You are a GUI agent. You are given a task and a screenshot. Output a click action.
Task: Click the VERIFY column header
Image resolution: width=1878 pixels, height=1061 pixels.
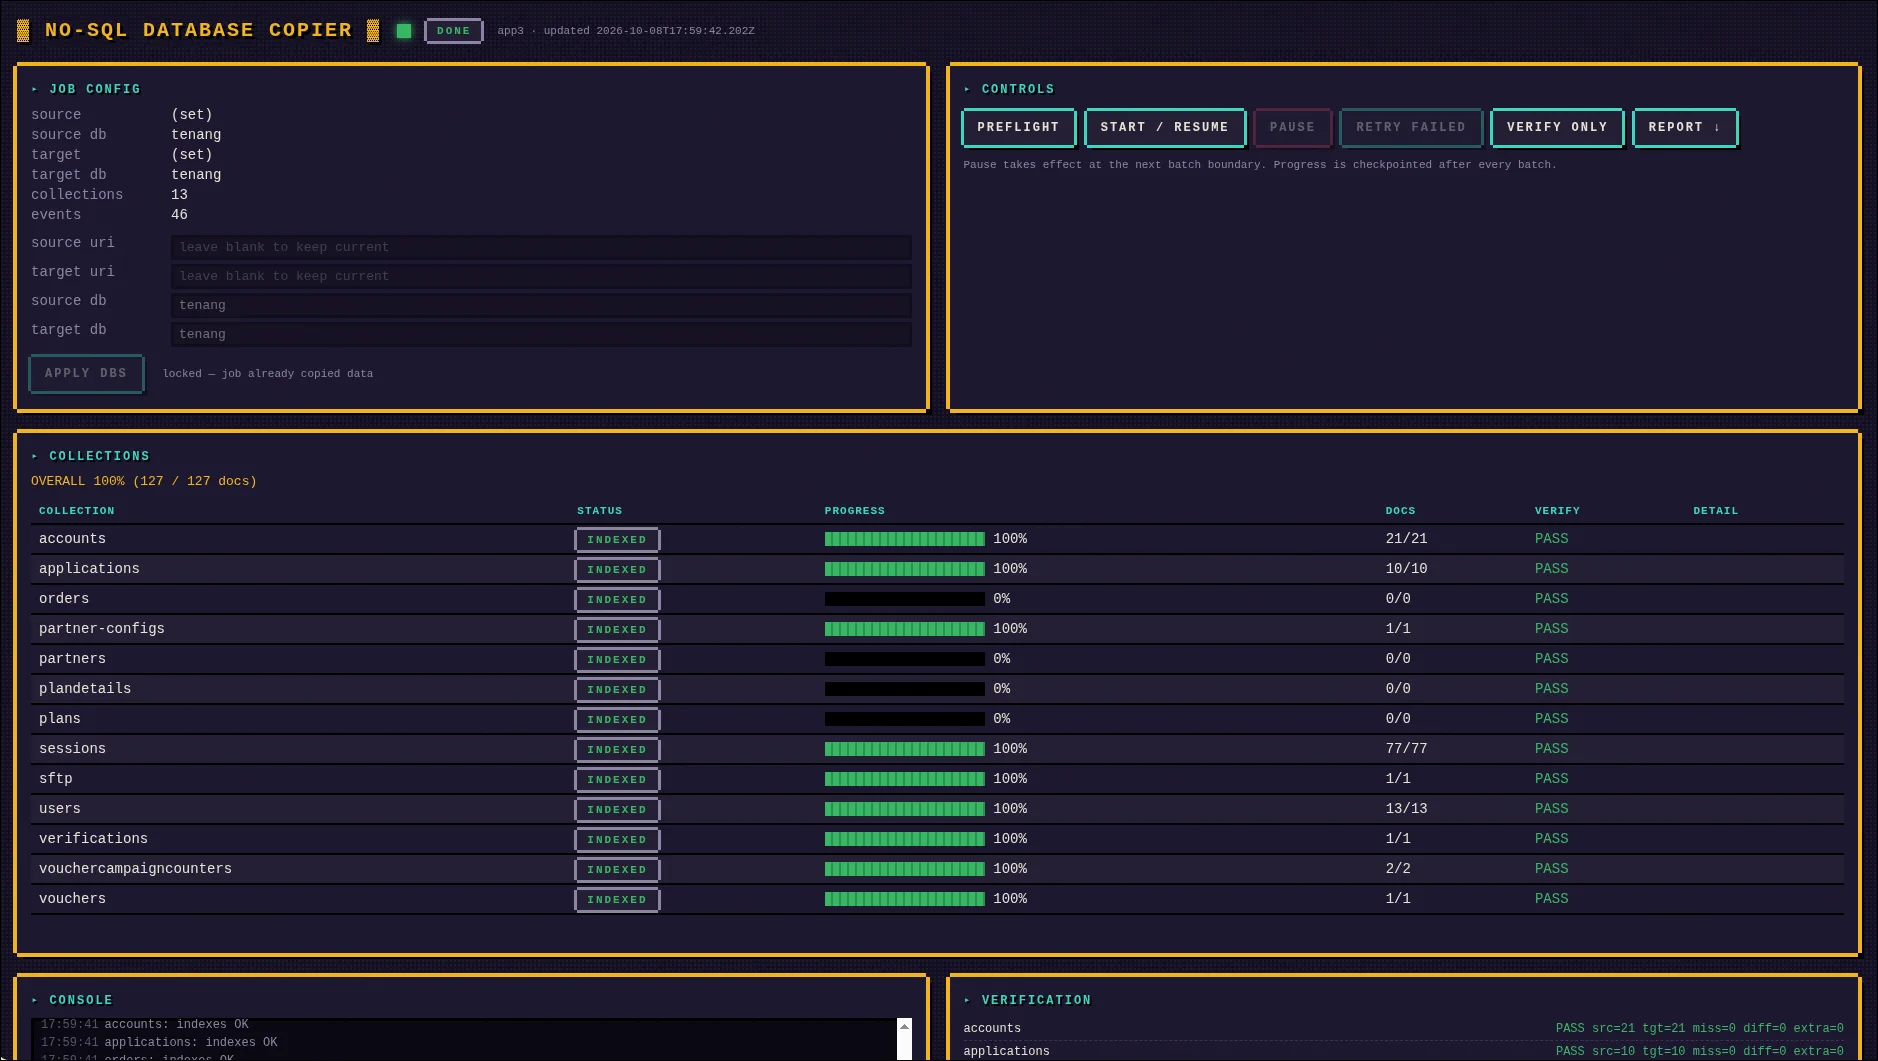tap(1558, 511)
